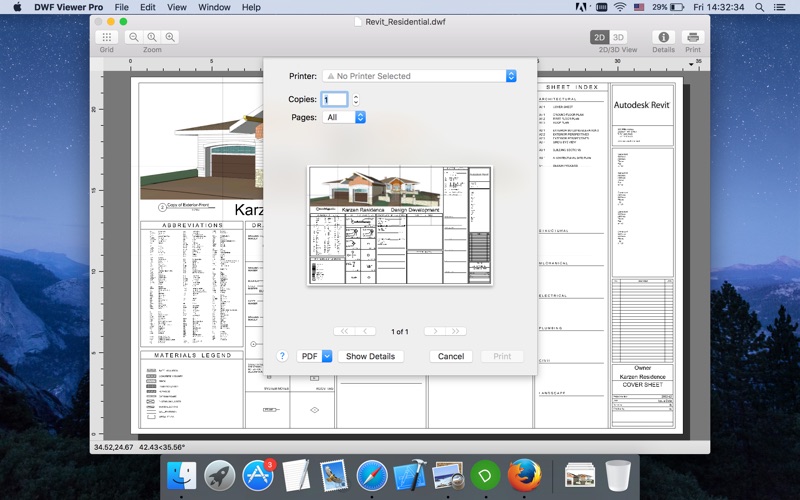Switch to 2D view mode

pos(599,37)
